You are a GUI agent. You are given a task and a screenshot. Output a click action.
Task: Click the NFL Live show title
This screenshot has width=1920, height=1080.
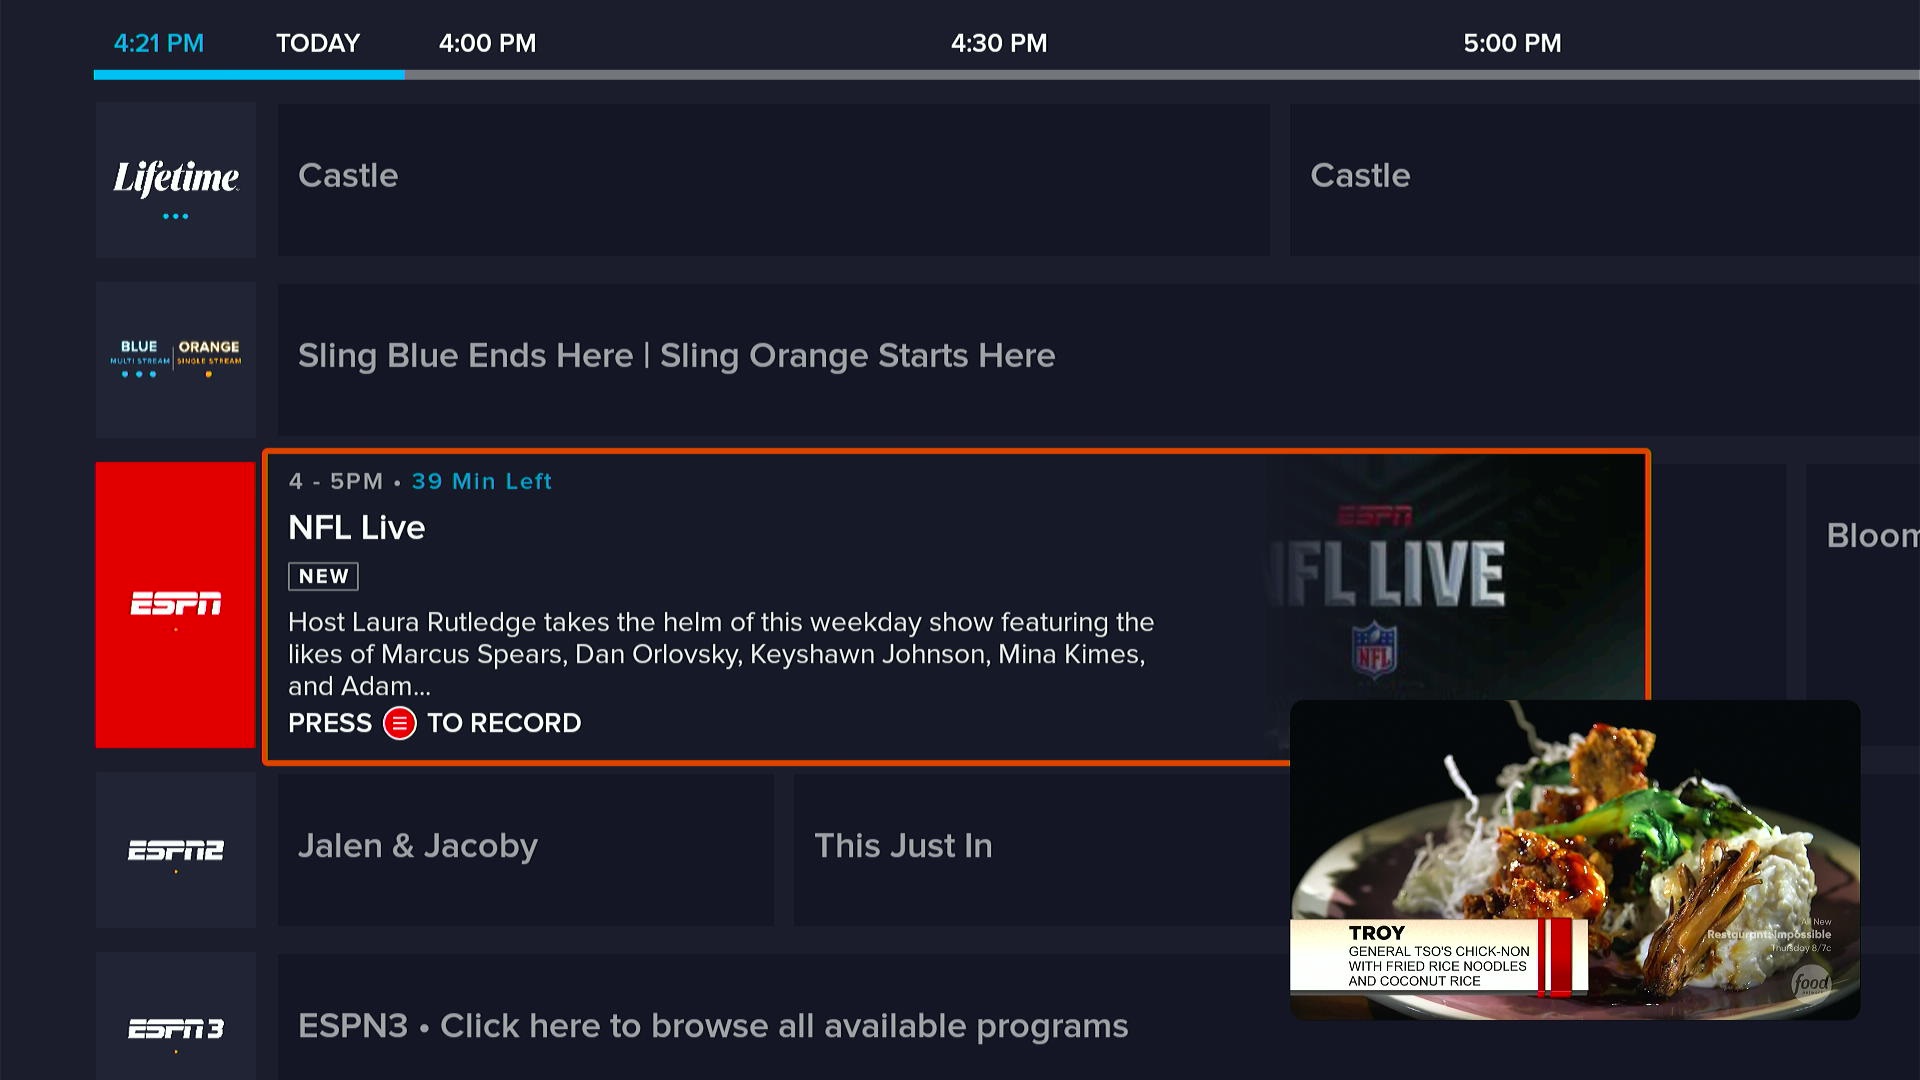pyautogui.click(x=357, y=526)
